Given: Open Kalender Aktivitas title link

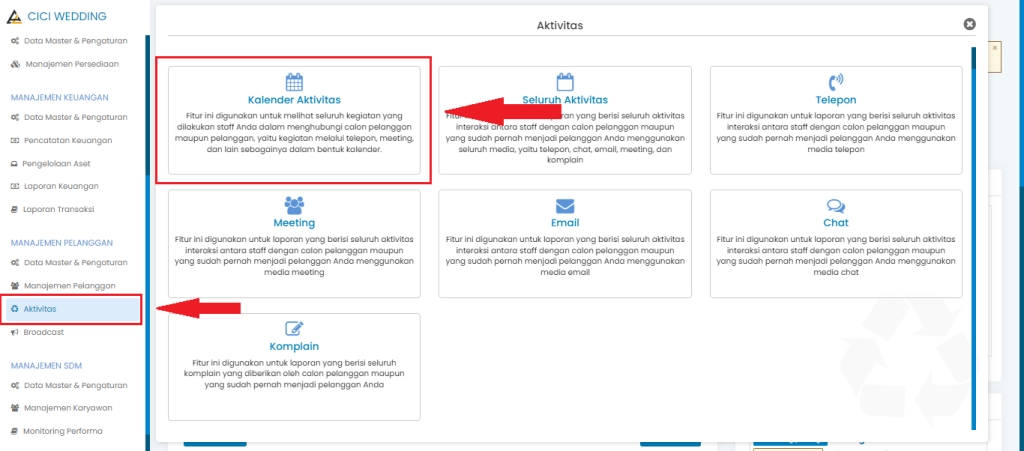Looking at the screenshot, I should tap(294, 100).
